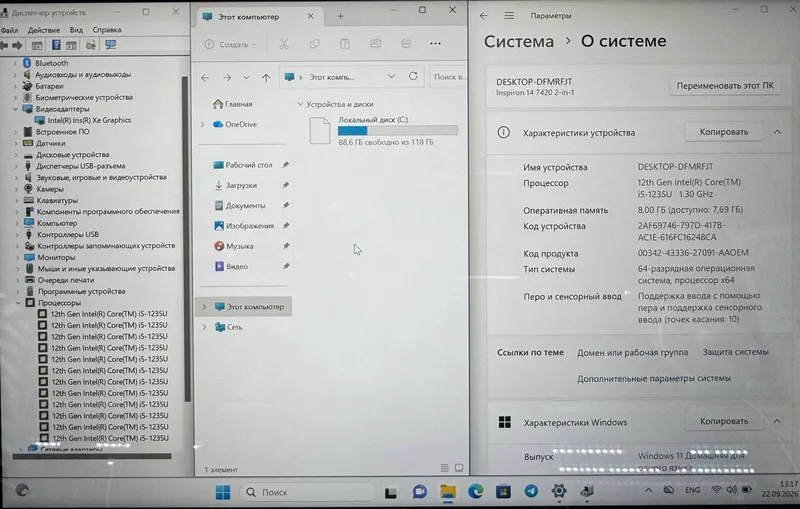Click the scan for hardware changes monitor icon
The width and height of the screenshot is (800, 509).
(x=111, y=45)
